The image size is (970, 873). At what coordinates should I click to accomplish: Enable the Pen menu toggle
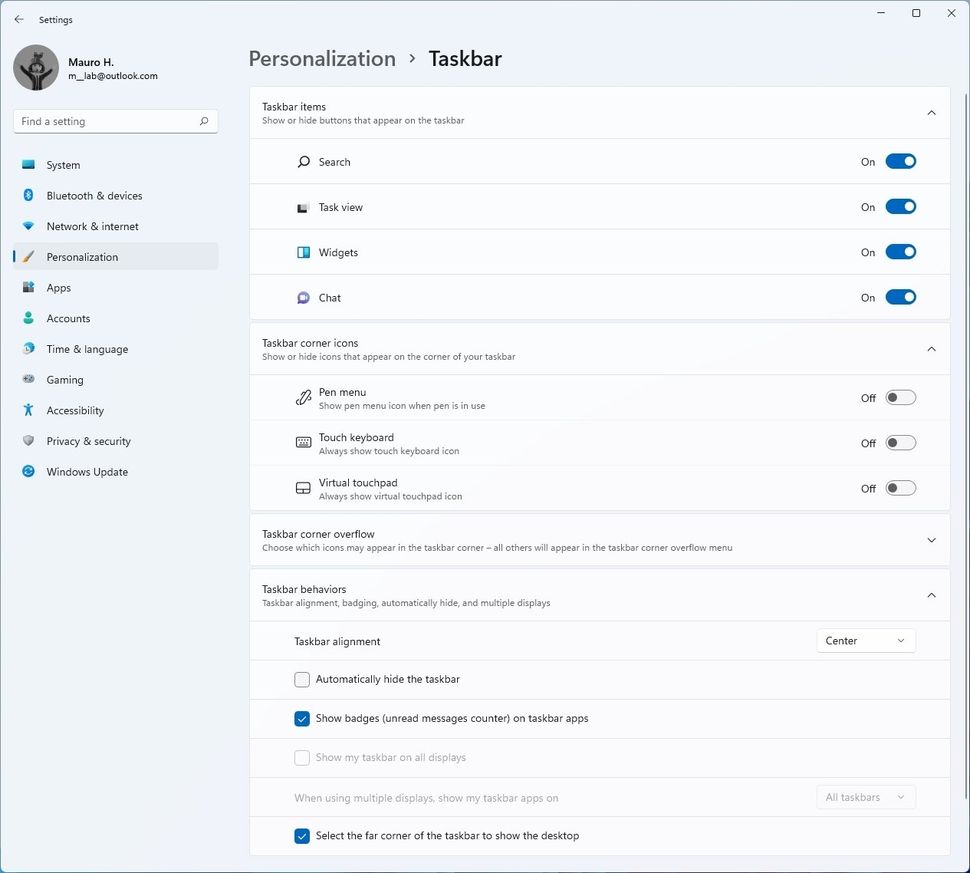pyautogui.click(x=899, y=397)
